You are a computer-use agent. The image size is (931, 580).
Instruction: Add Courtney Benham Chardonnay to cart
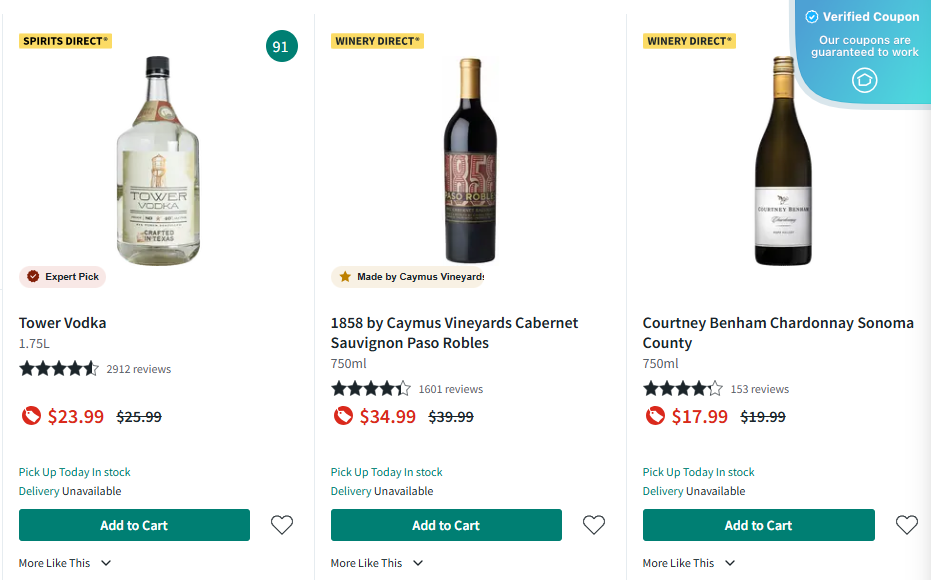758,524
